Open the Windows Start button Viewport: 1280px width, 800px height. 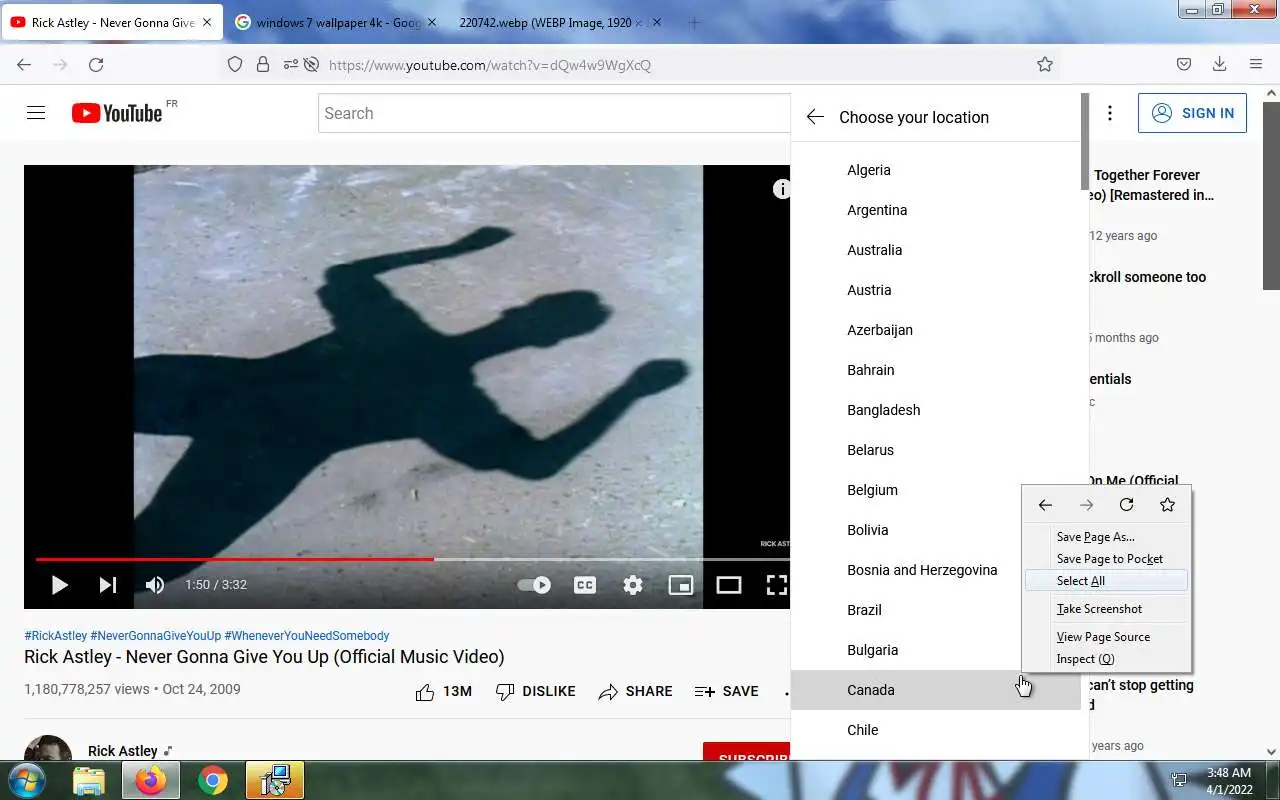coord(26,780)
